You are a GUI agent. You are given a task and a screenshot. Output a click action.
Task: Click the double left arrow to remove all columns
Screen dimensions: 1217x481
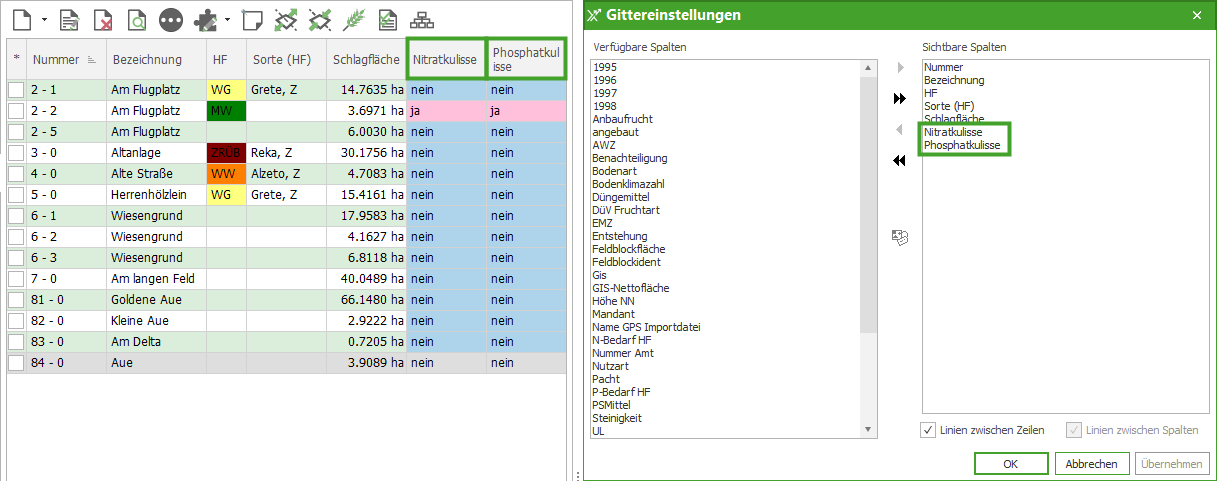899,161
